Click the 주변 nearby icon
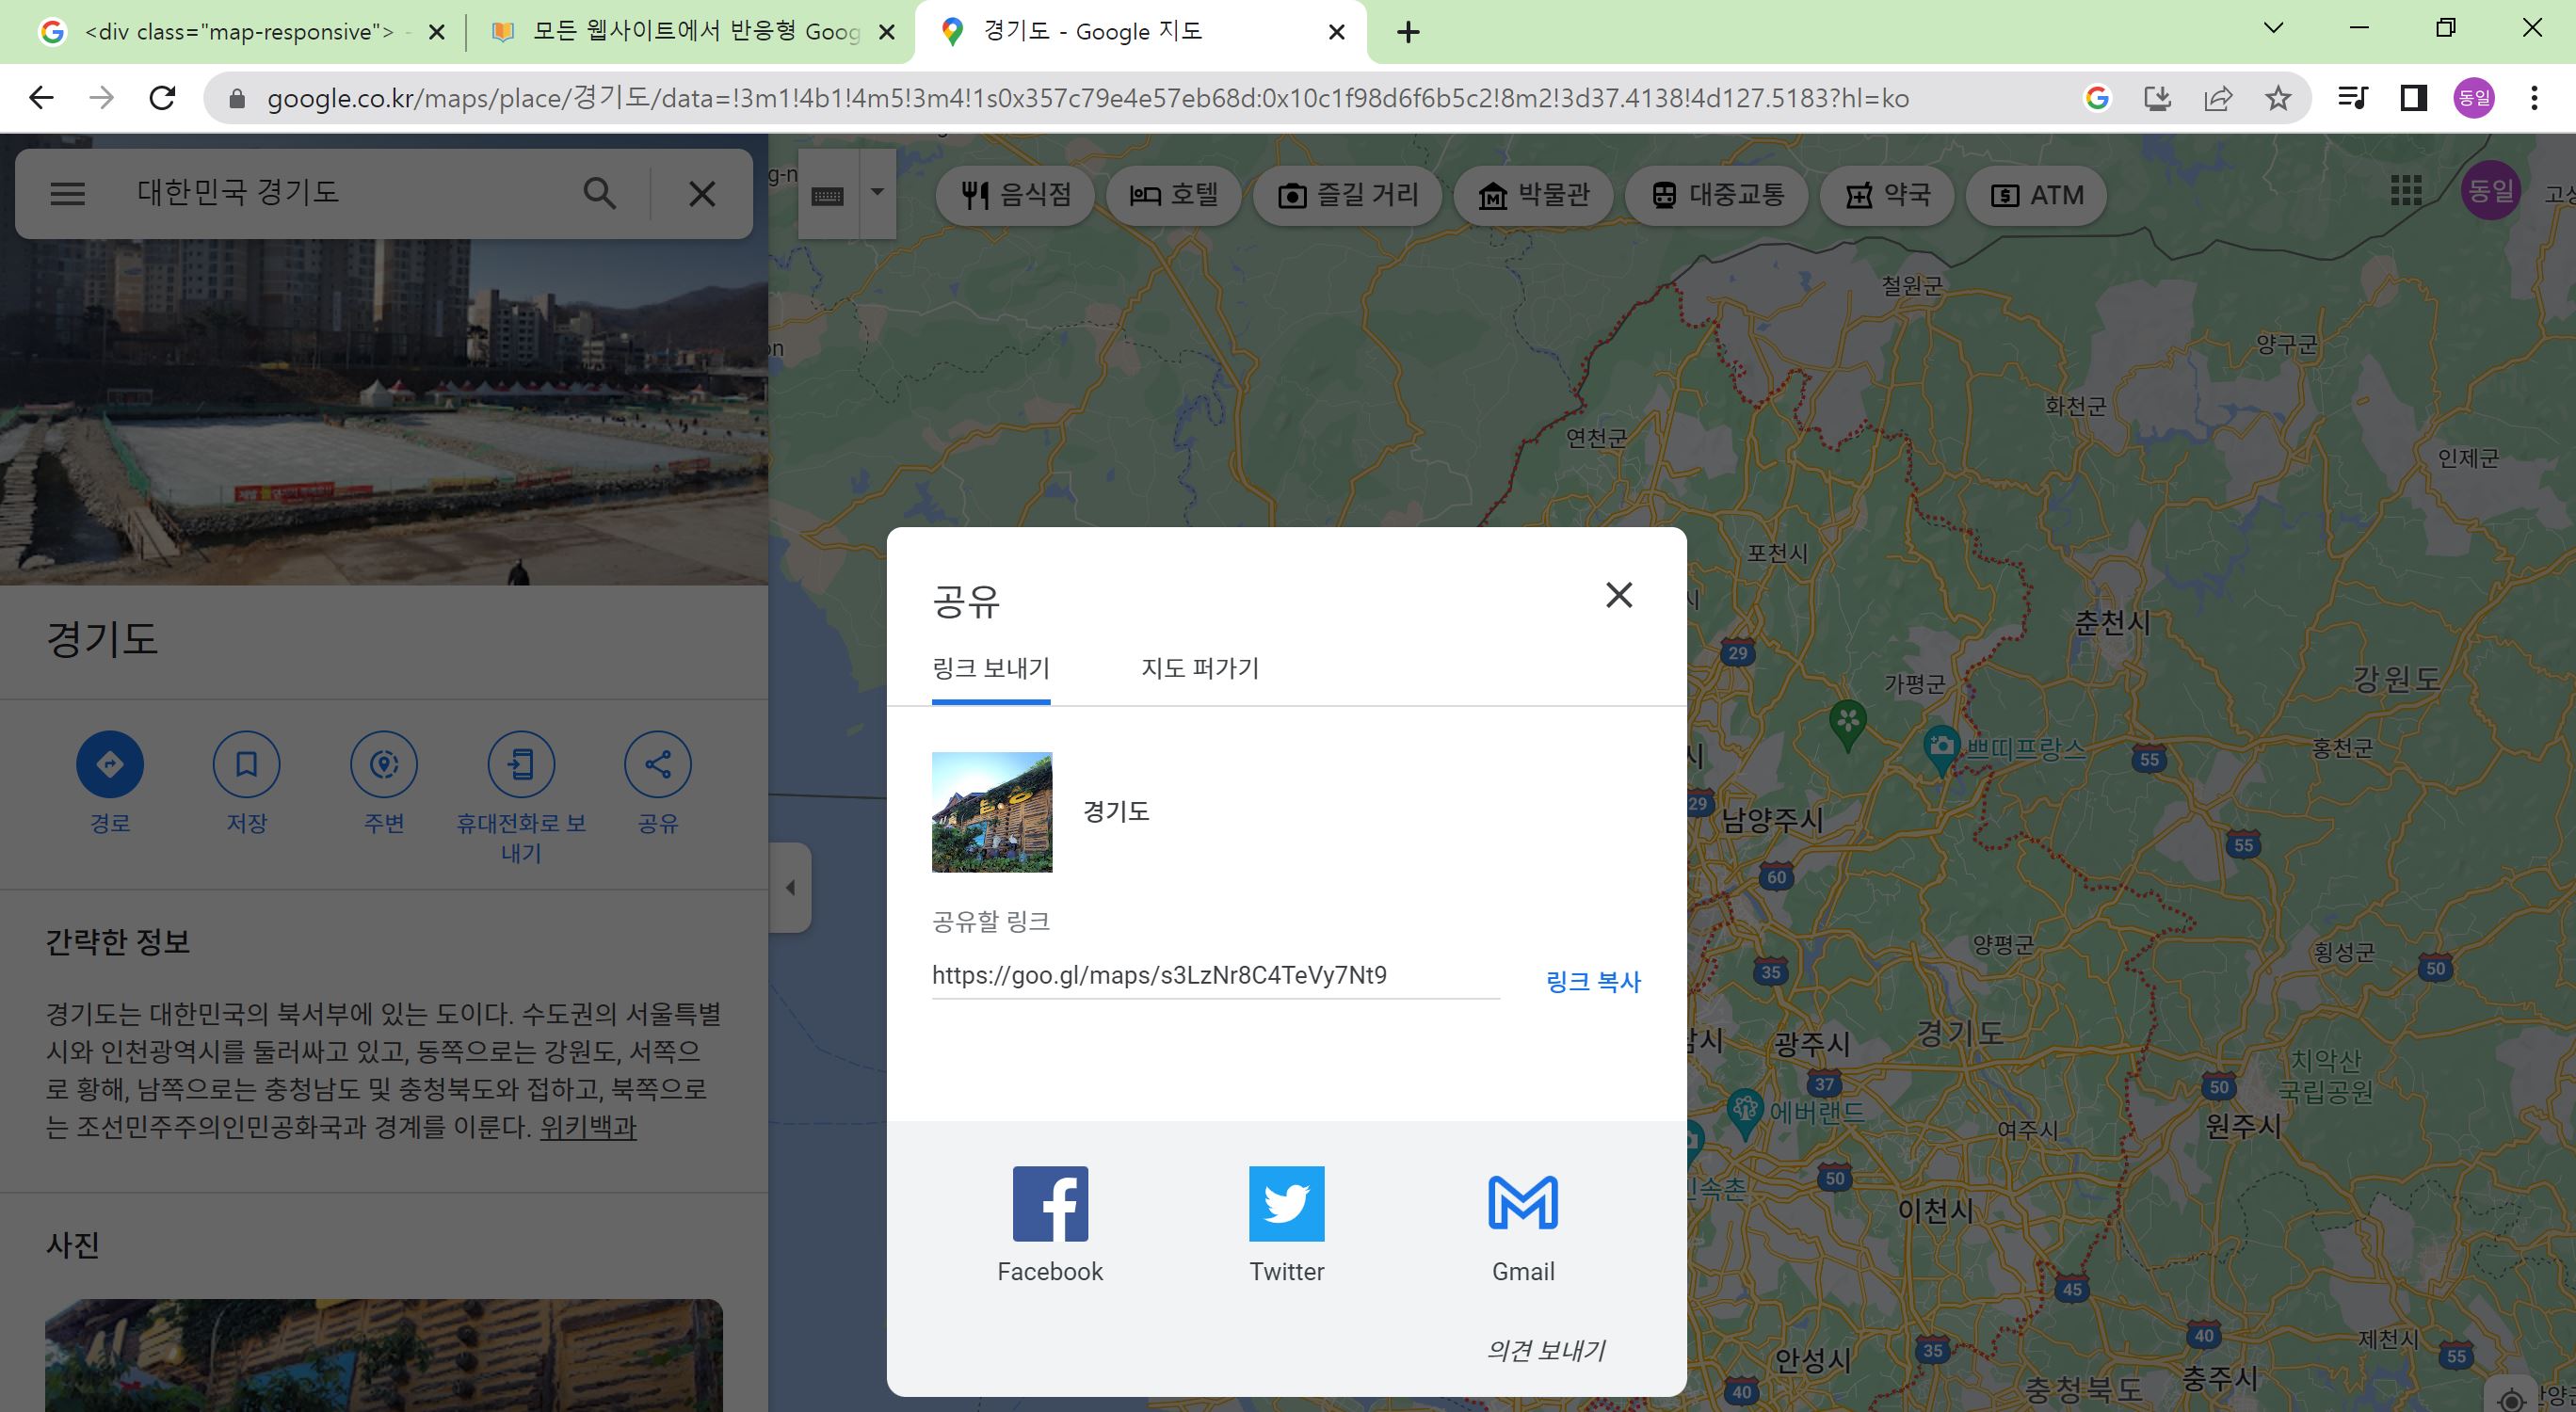Screen dimensions: 2576x1412 384,765
